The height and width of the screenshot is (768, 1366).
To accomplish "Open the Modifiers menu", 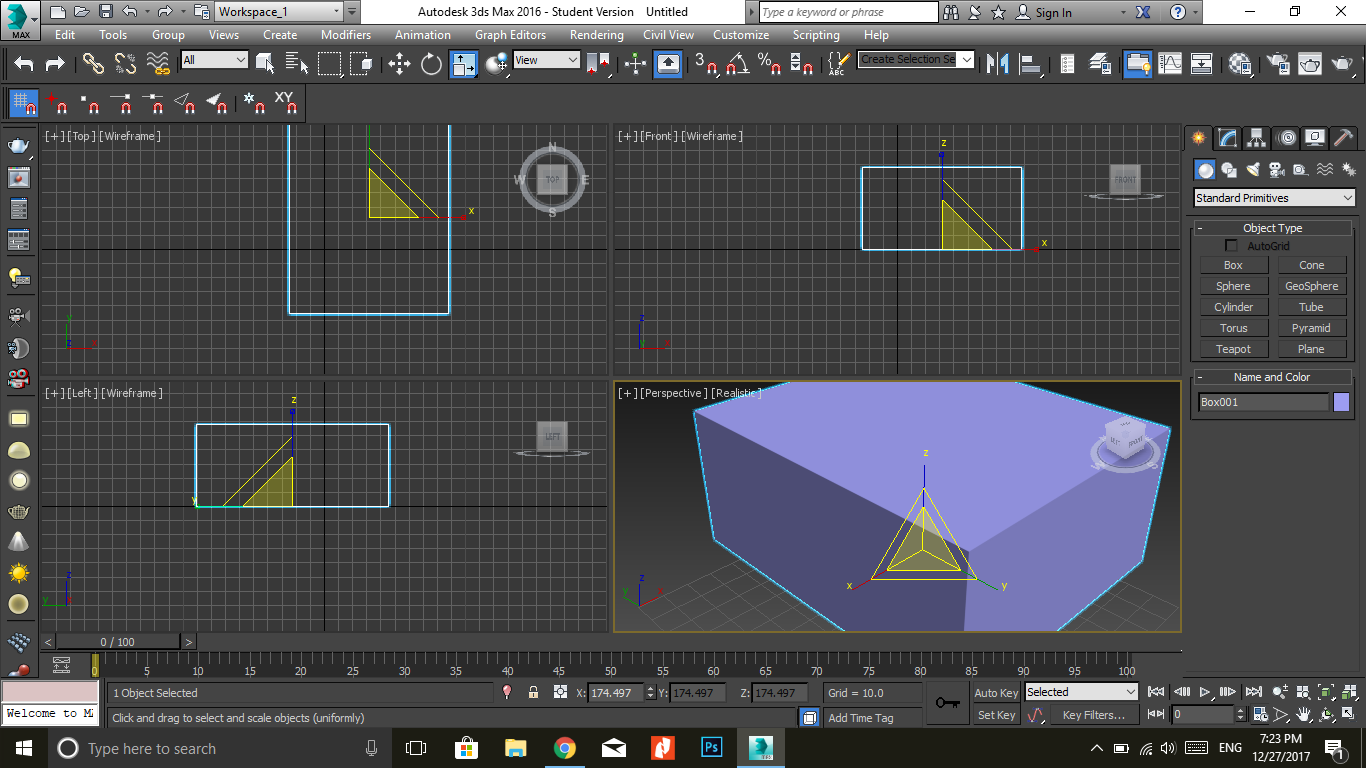I will [x=345, y=35].
